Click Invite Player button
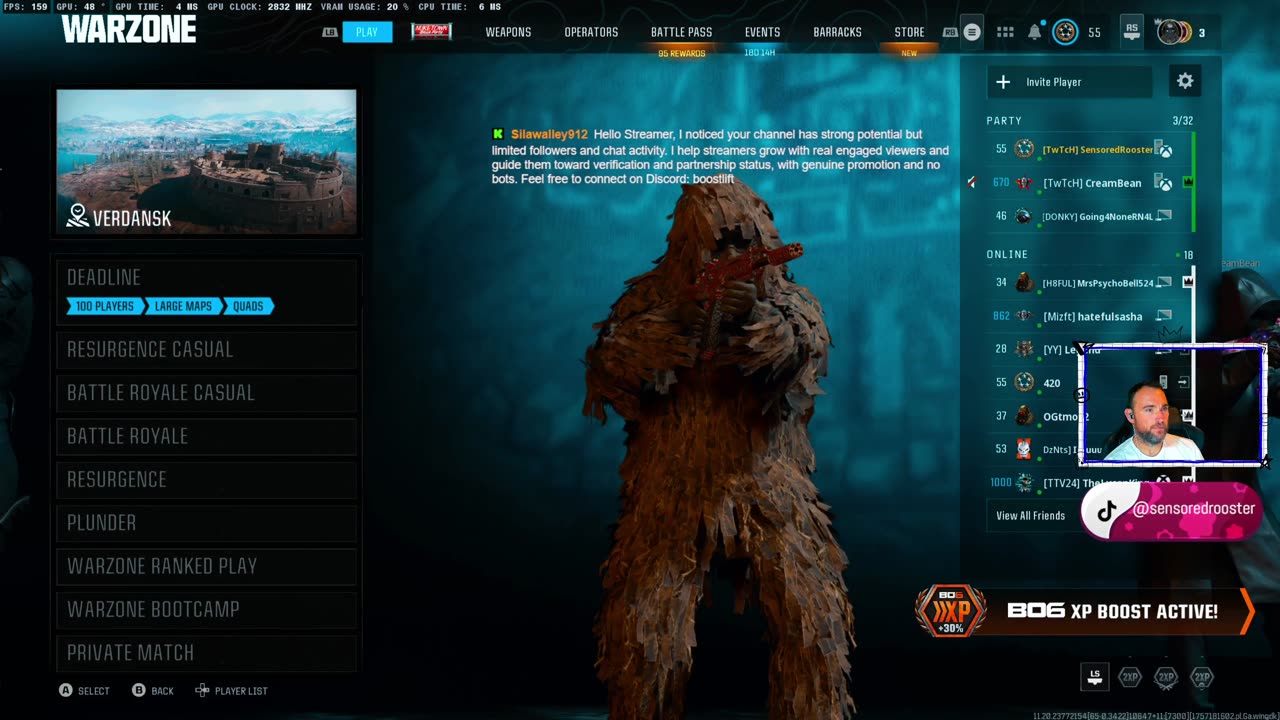Viewport: 1280px width, 720px height. point(1069,82)
